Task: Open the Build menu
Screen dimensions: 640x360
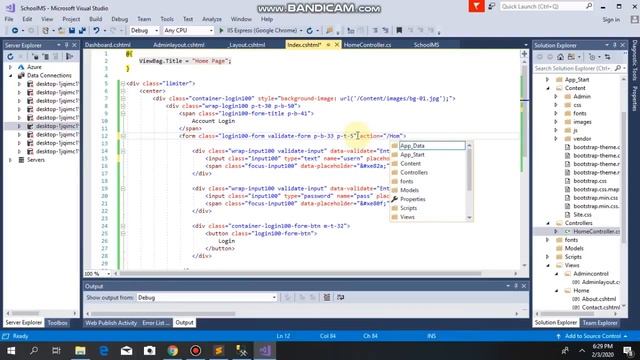Action: click(96, 19)
